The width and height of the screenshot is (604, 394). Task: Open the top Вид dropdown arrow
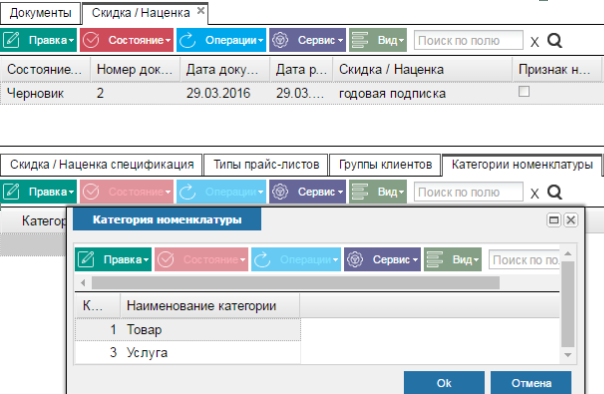(x=401, y=40)
